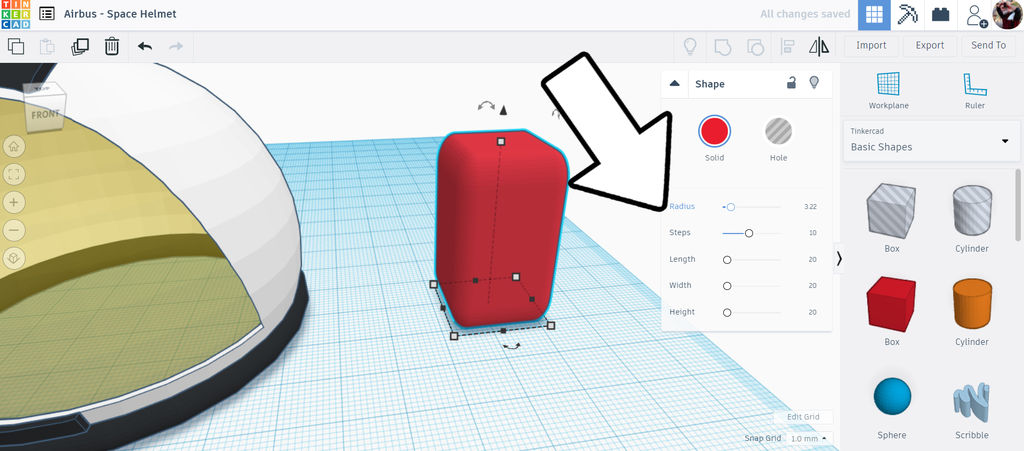Screen dimensions: 1024x451
Task: Click the Radius slider handle
Action: tap(731, 207)
